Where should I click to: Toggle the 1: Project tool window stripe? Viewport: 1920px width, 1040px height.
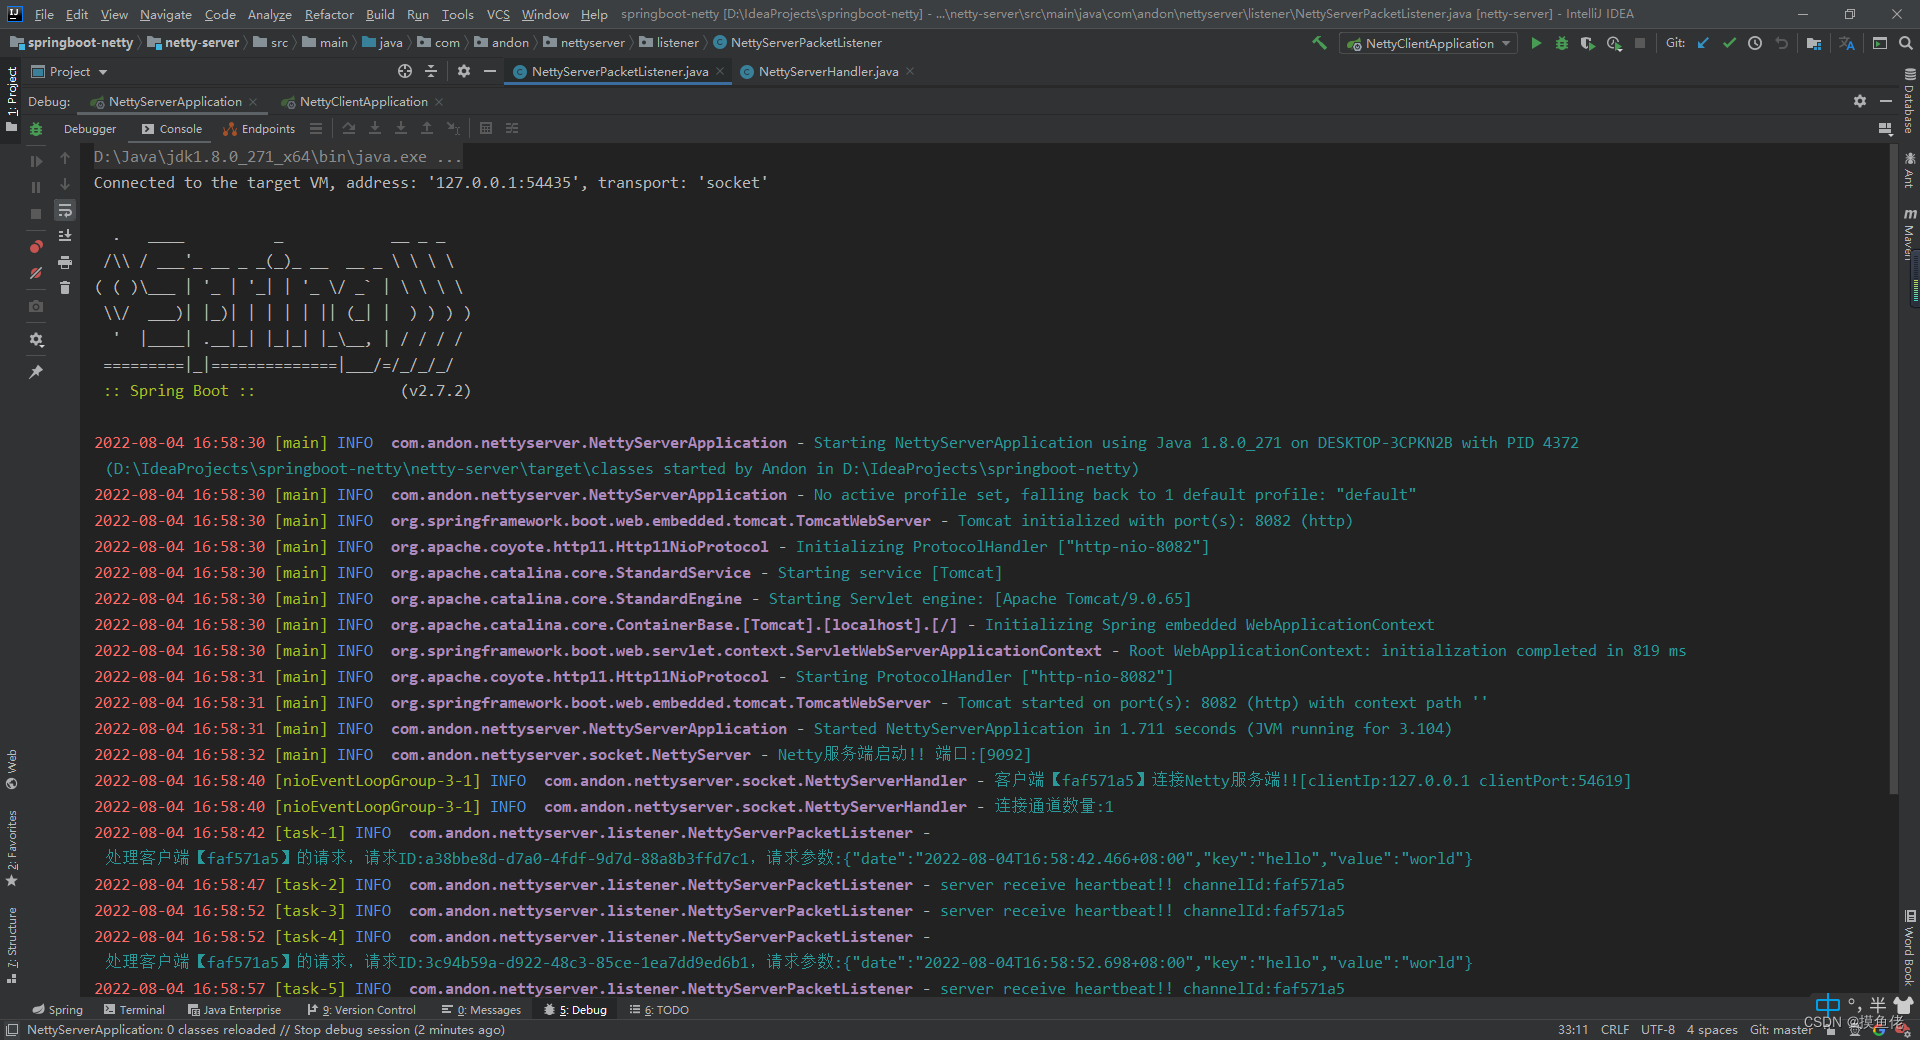coord(12,99)
